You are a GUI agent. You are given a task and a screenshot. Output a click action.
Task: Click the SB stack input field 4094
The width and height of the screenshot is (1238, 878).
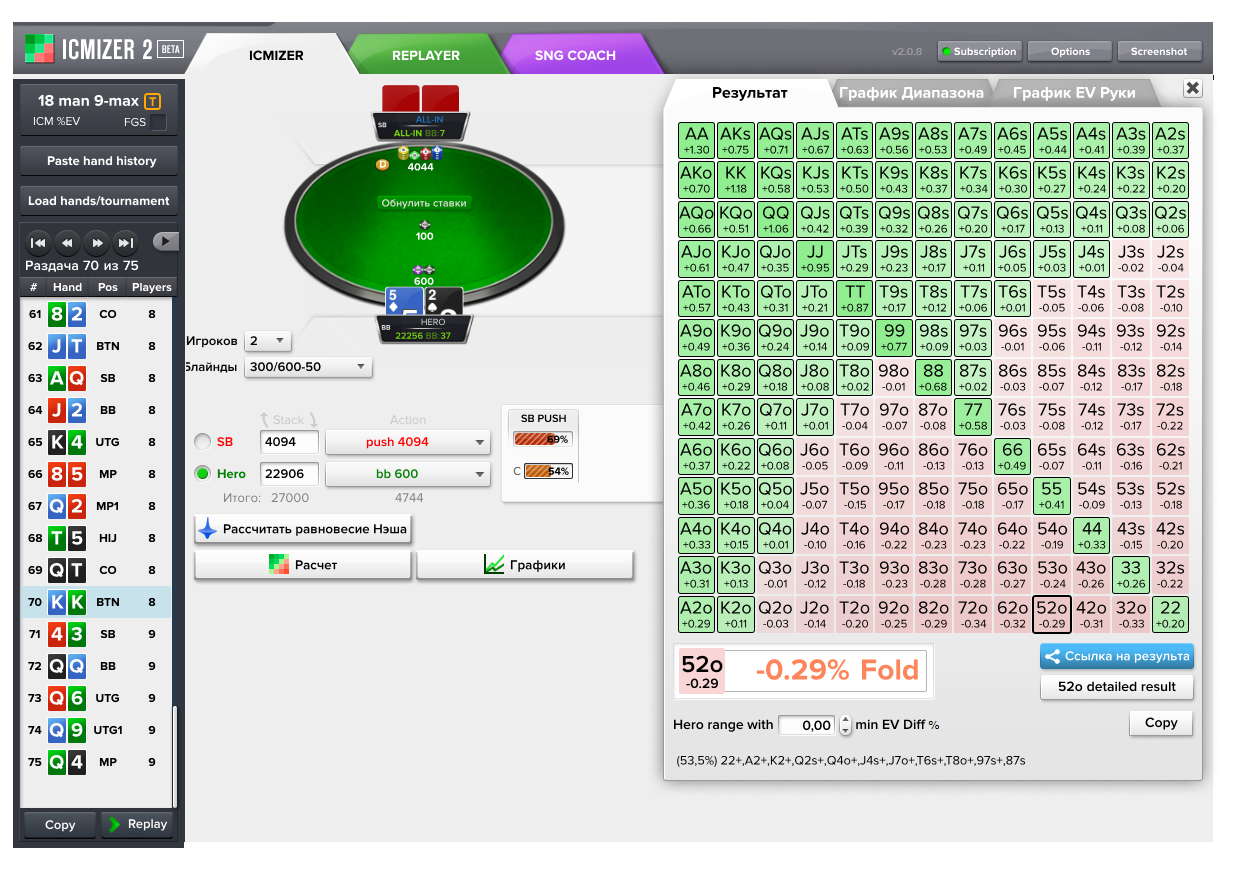coord(289,442)
